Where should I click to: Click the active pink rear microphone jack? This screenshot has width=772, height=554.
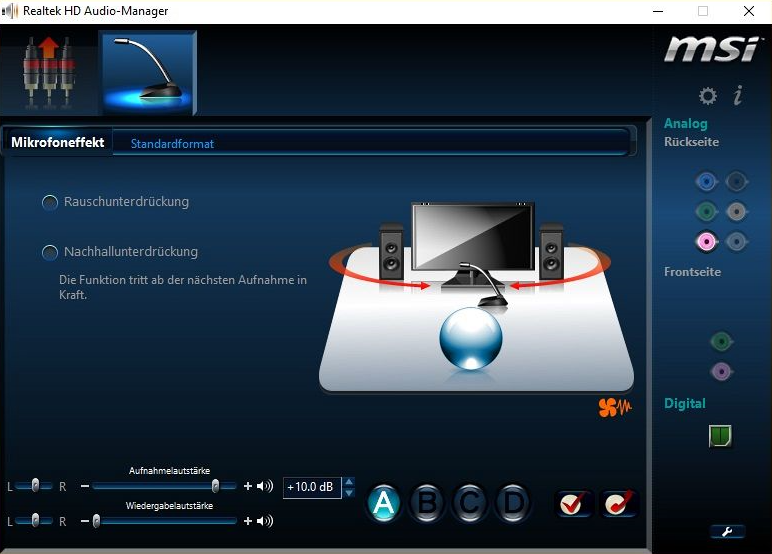pyautogui.click(x=707, y=241)
